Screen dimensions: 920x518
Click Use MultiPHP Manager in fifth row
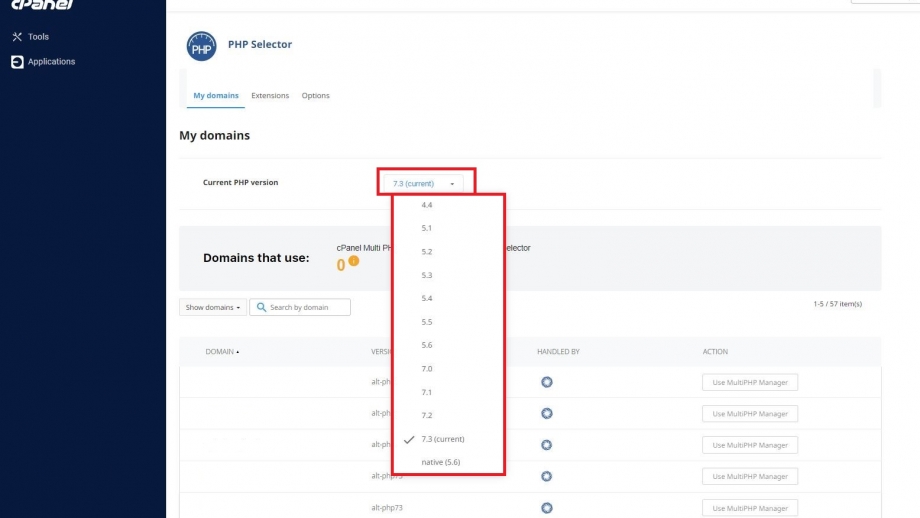[x=750, y=509]
